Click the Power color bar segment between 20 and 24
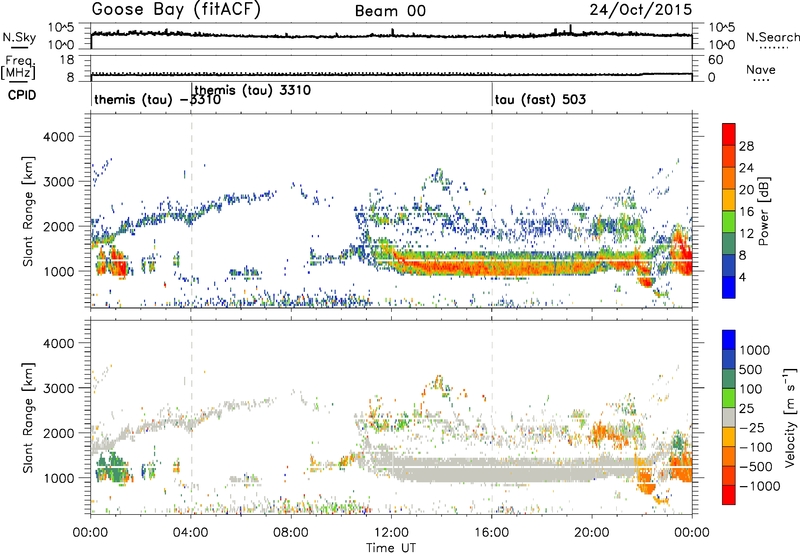This screenshot has height=554, width=800. coord(729,179)
